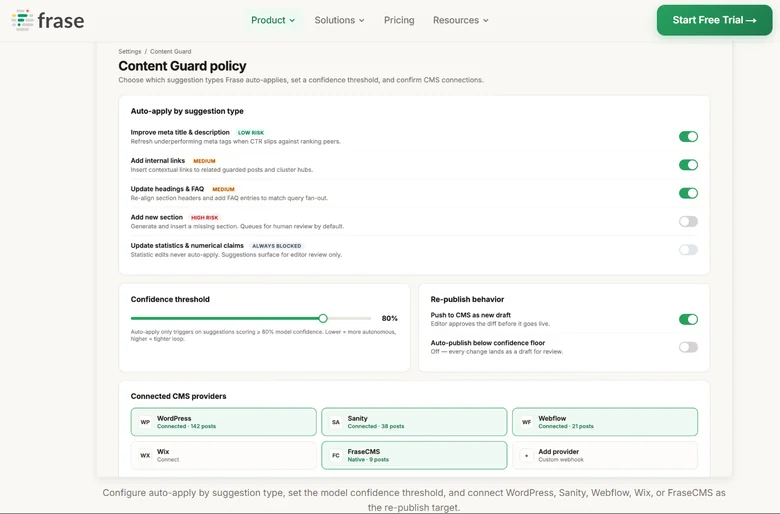Click MEDIUM badge beside Update headings & FAQ
Screen dimensions: 780x514
pyautogui.click(x=223, y=189)
